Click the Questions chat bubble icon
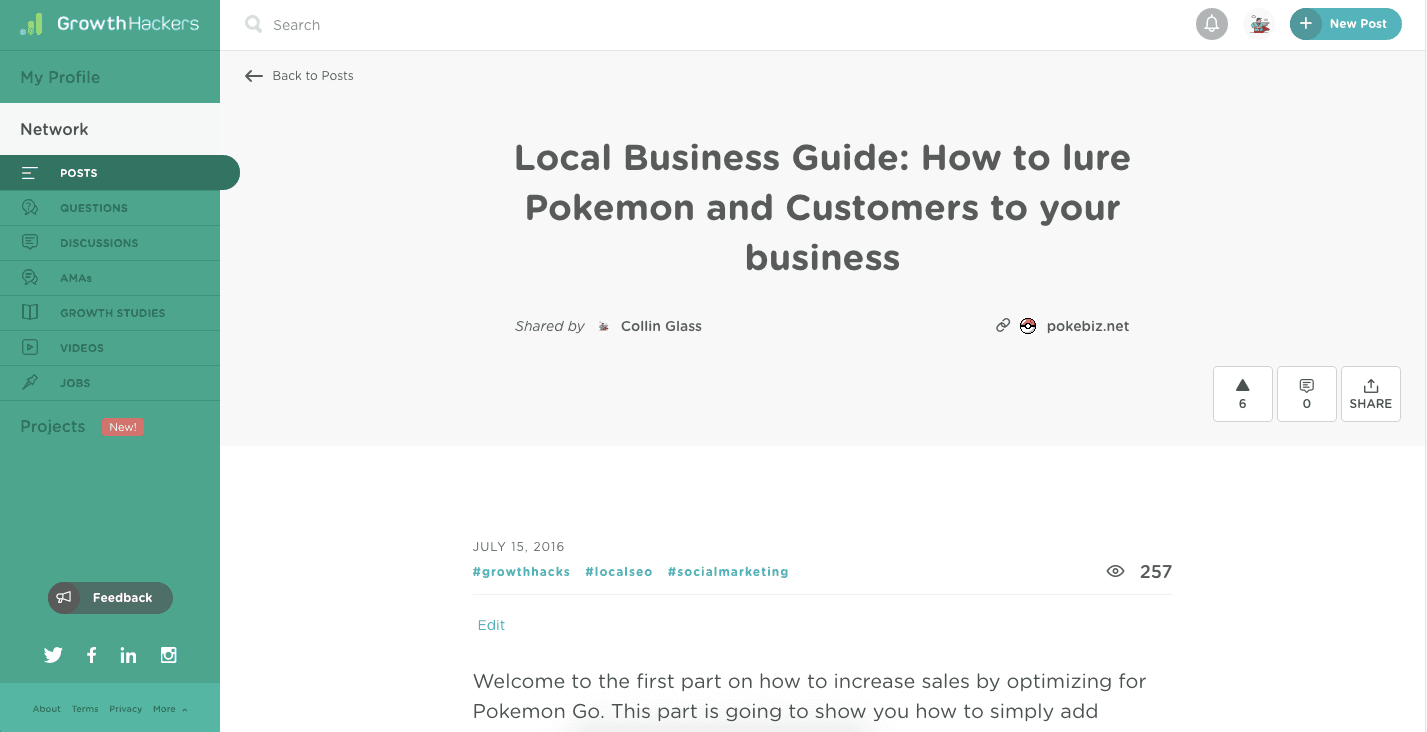1427x732 pixels. point(30,208)
